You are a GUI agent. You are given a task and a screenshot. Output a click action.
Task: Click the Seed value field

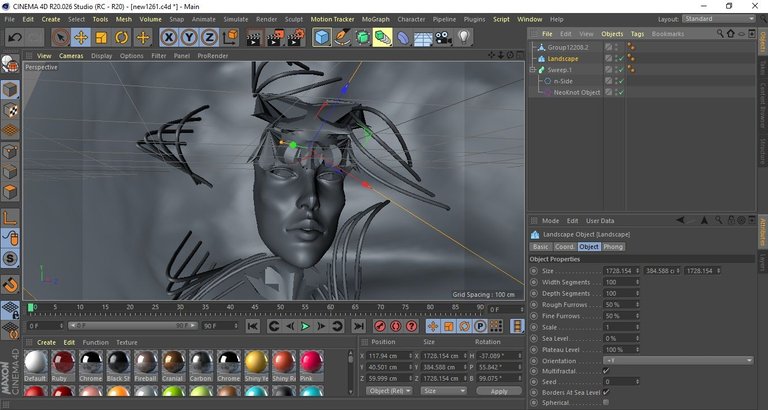tap(621, 382)
